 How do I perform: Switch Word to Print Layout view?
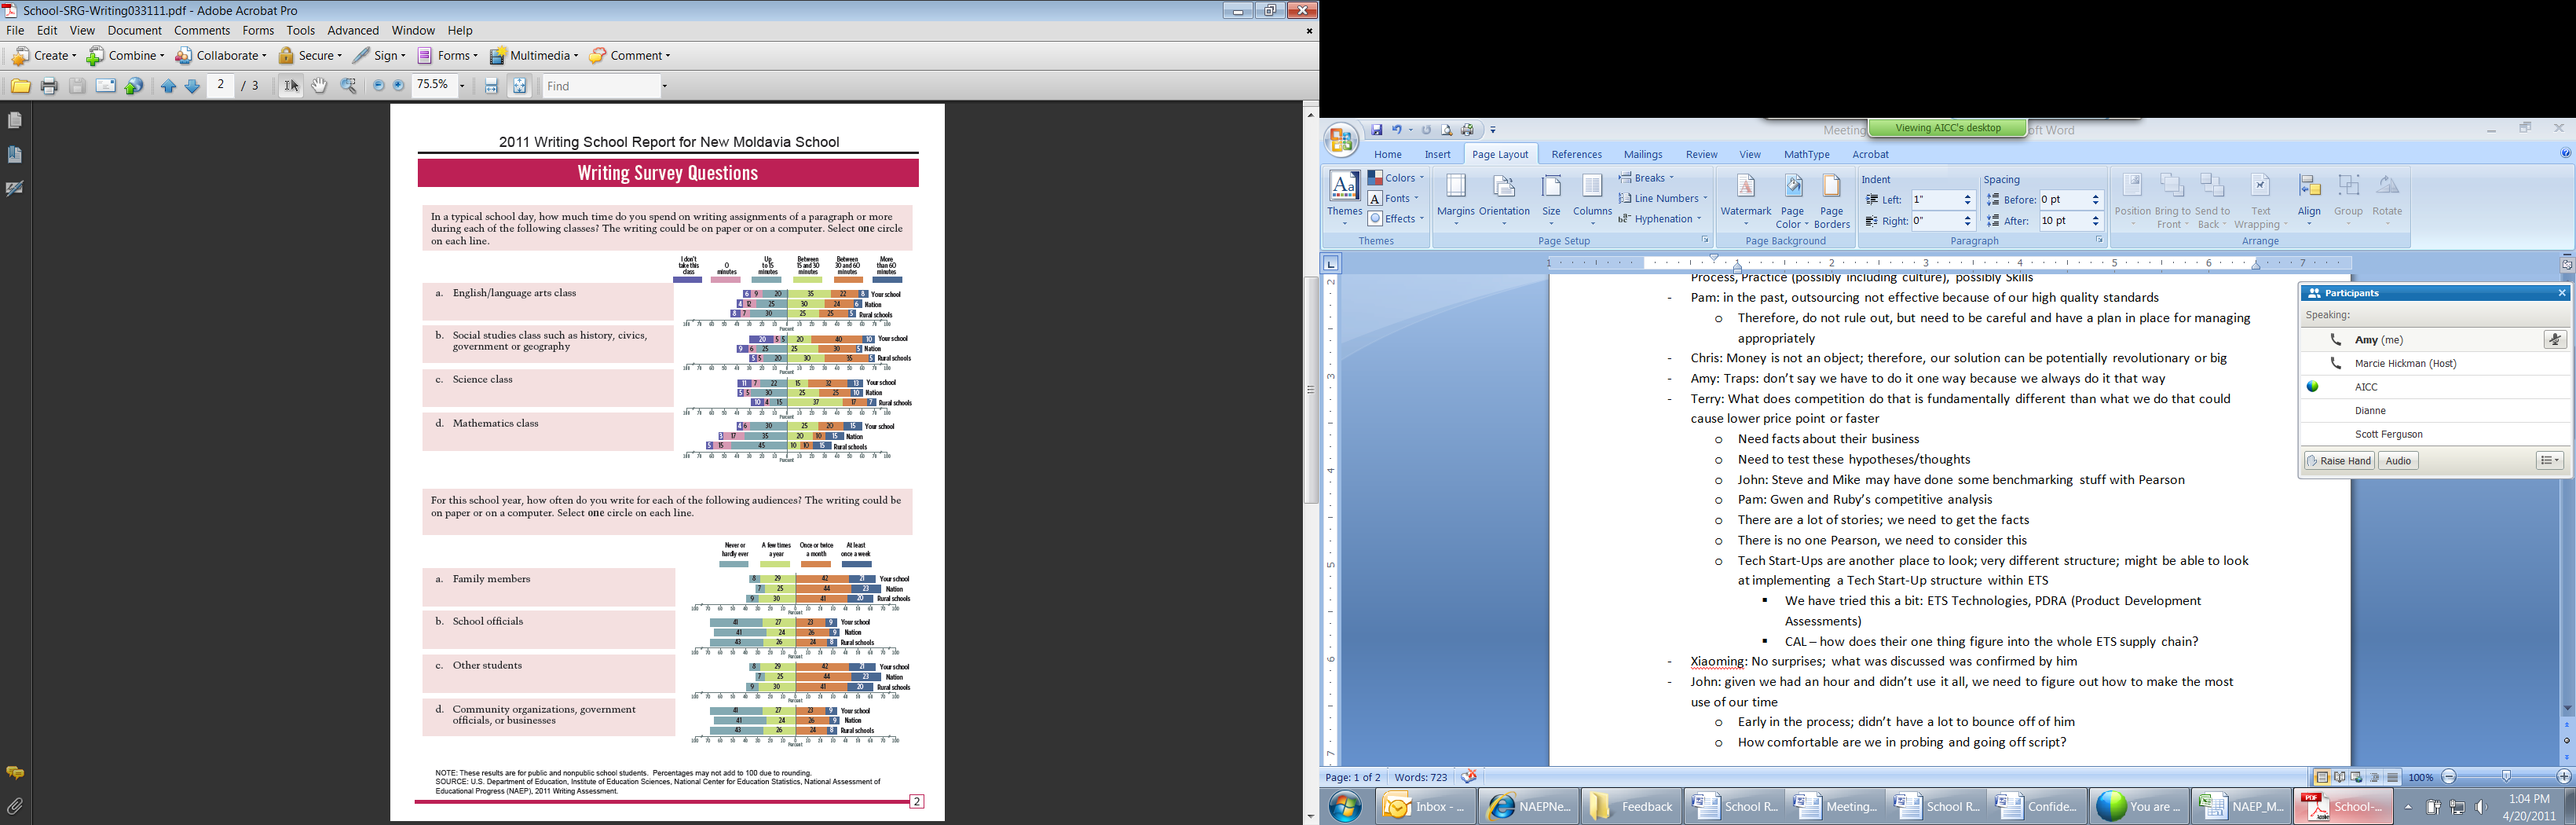[2322, 777]
